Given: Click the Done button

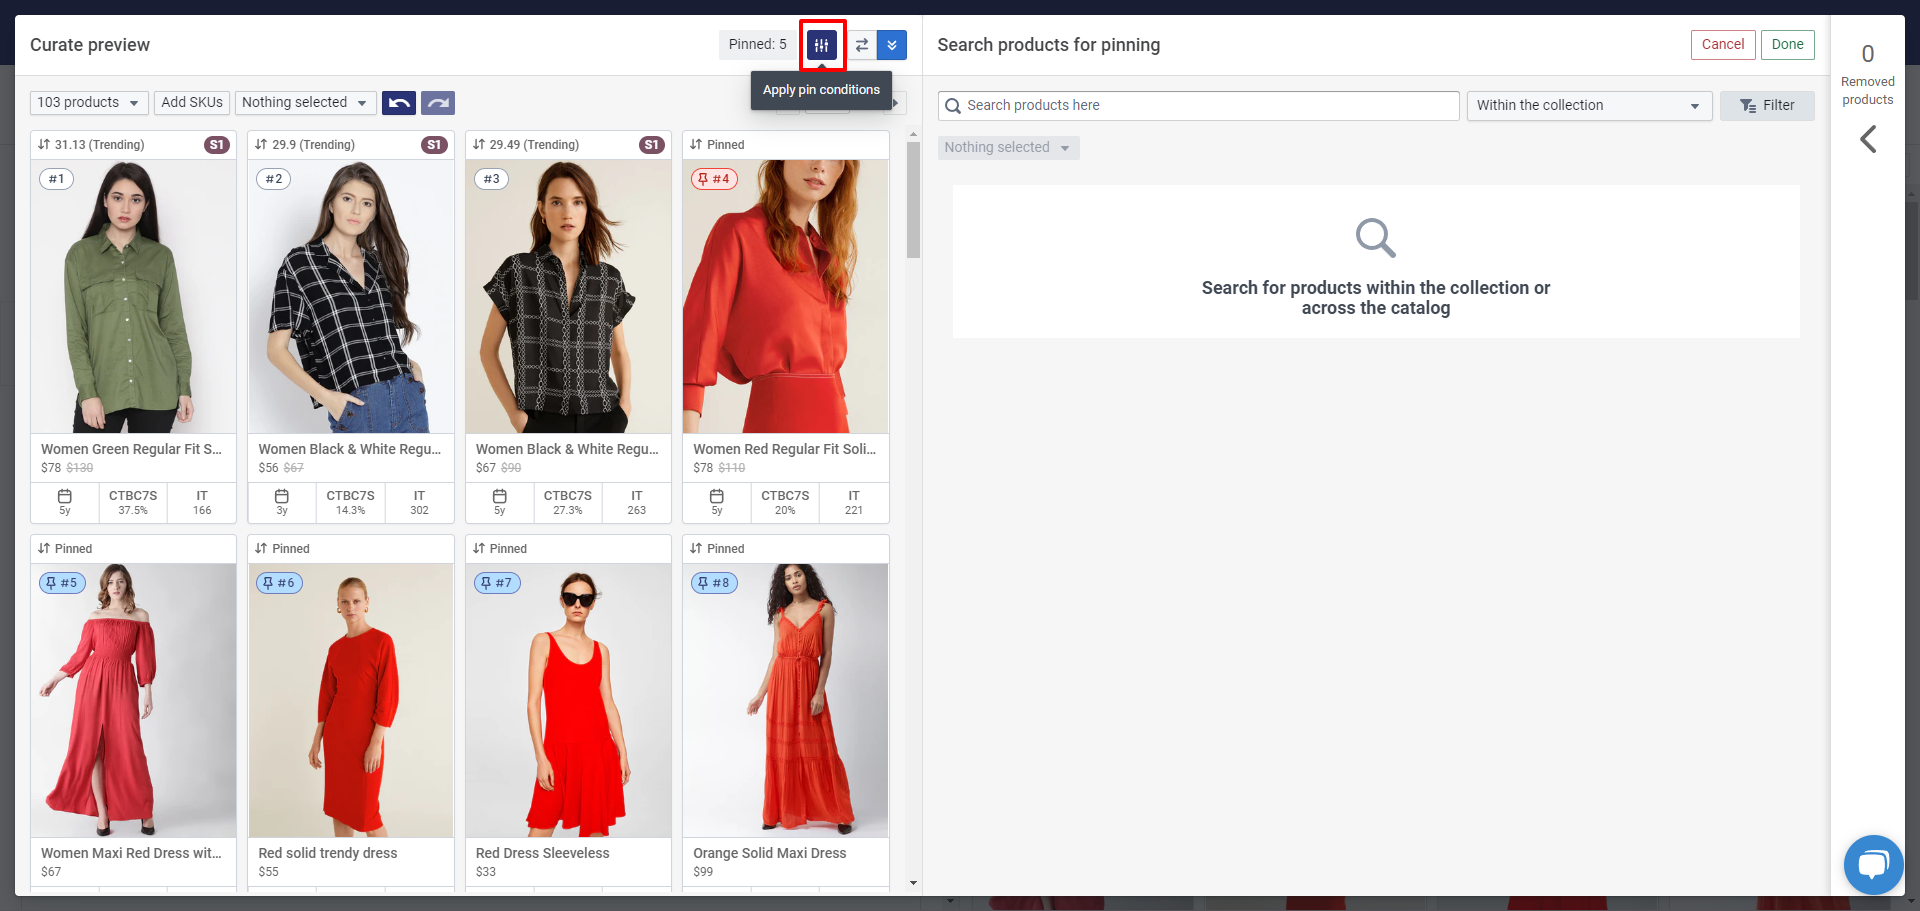Looking at the screenshot, I should [1787, 45].
